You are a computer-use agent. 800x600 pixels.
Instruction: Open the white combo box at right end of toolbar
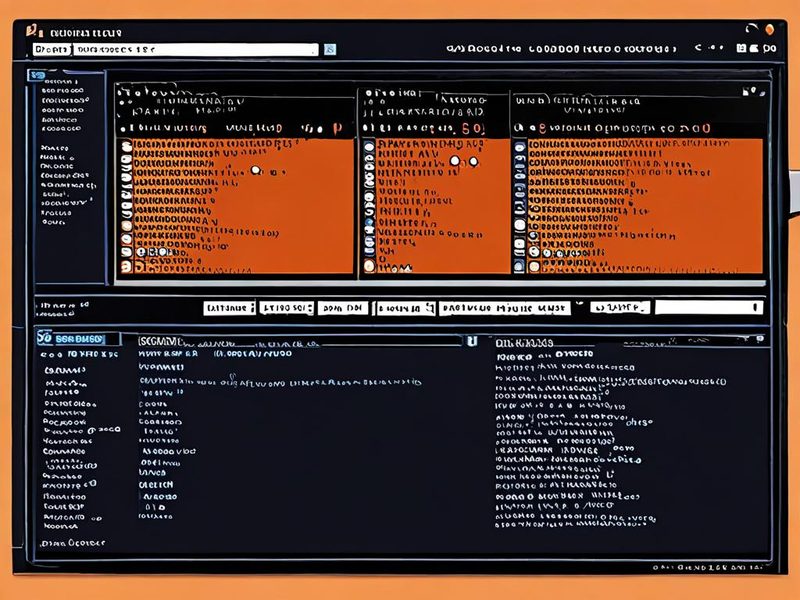709,307
